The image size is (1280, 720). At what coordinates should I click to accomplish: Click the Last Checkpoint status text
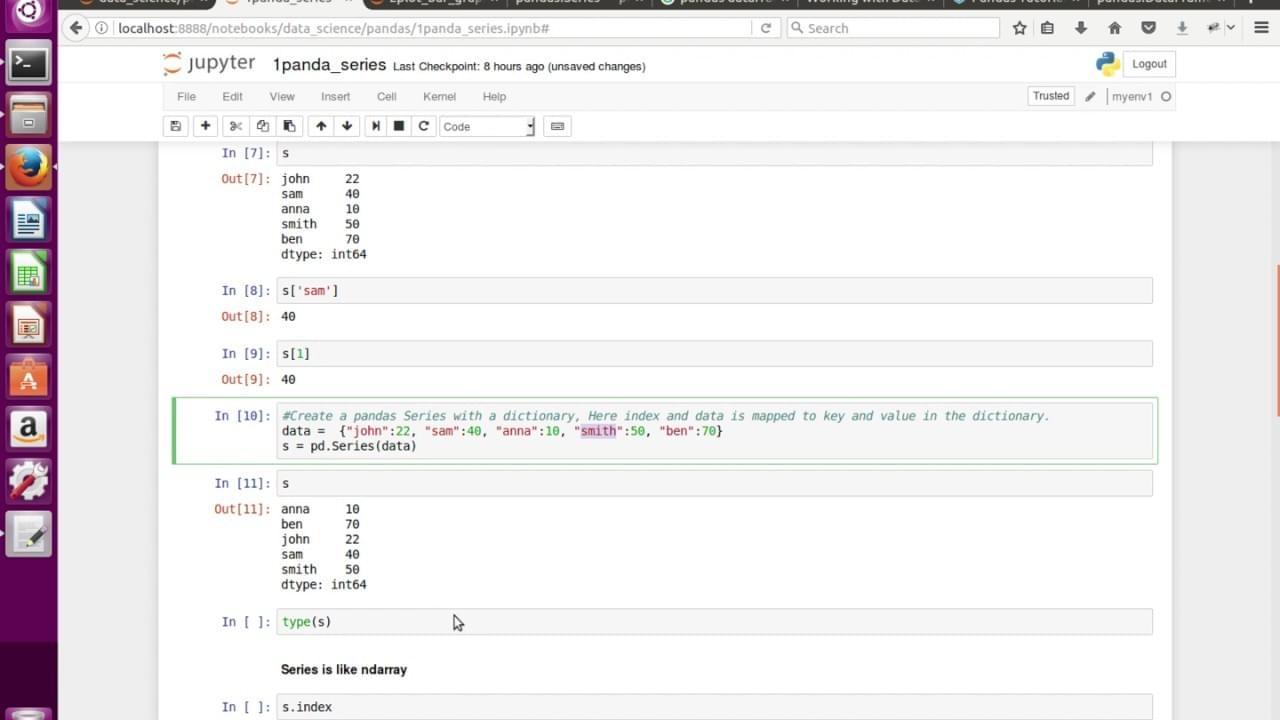[519, 66]
